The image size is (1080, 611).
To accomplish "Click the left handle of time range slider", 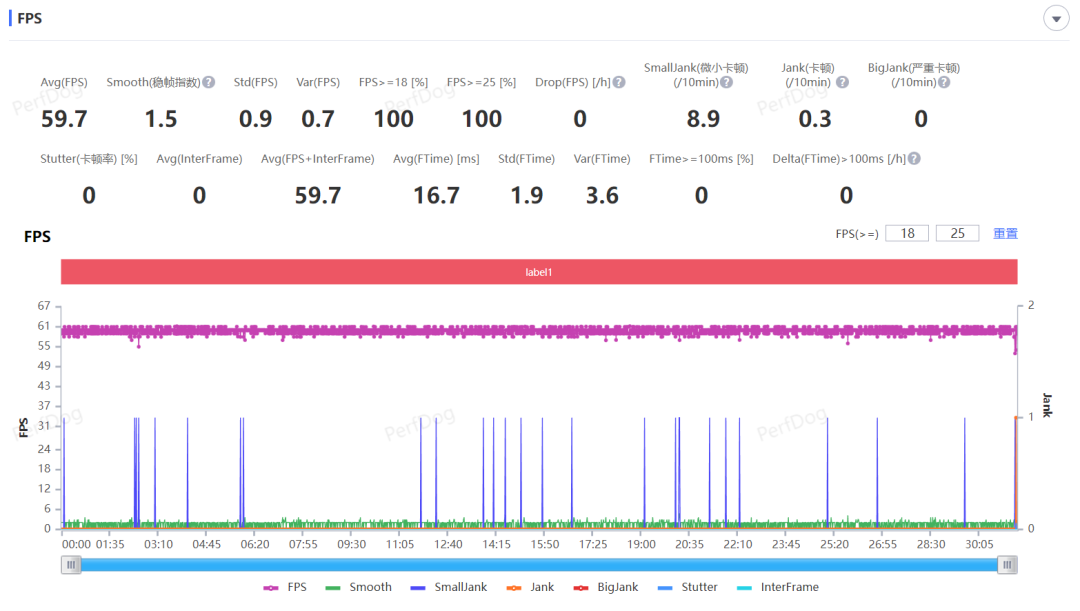I will click(71, 565).
